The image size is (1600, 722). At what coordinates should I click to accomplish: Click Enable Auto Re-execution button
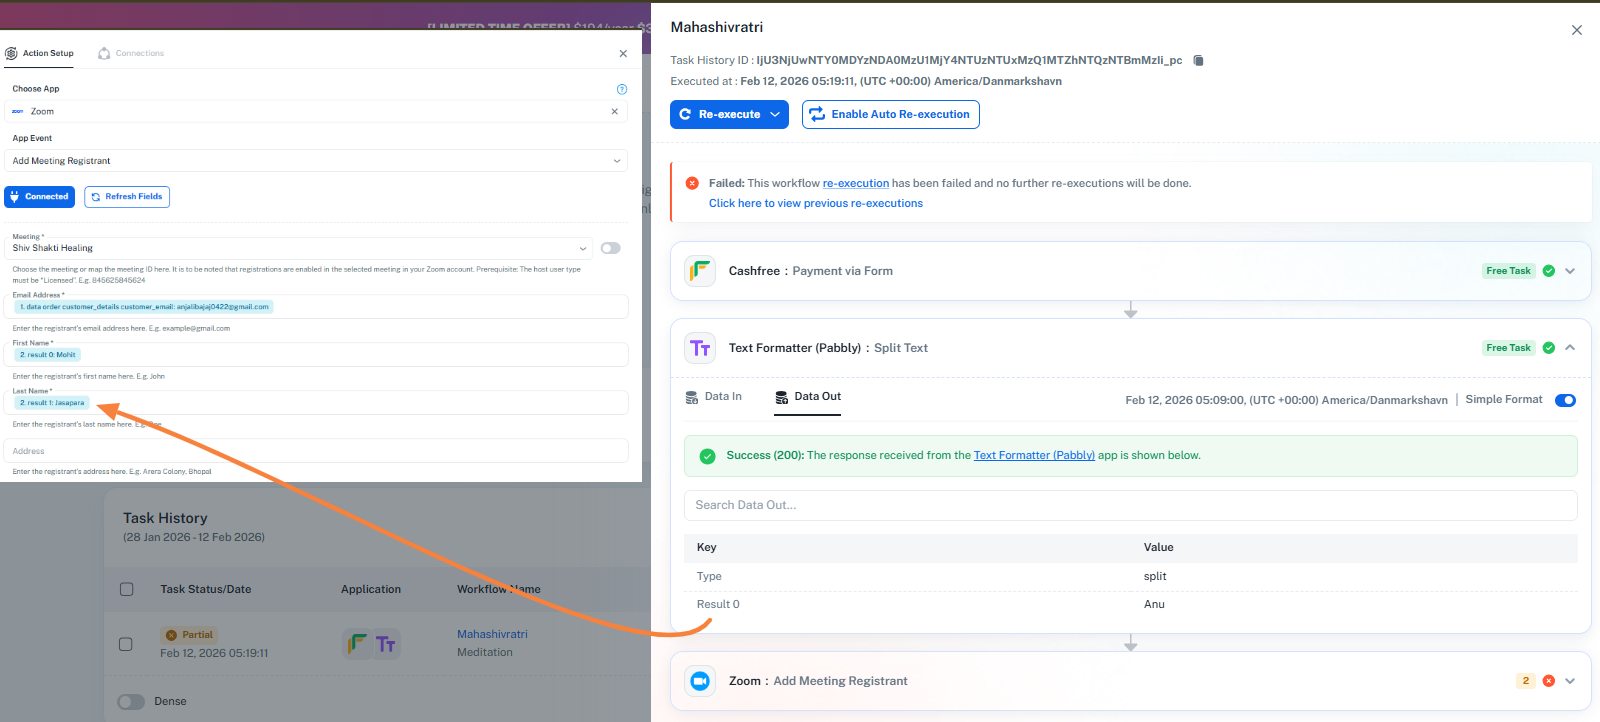pyautogui.click(x=890, y=115)
